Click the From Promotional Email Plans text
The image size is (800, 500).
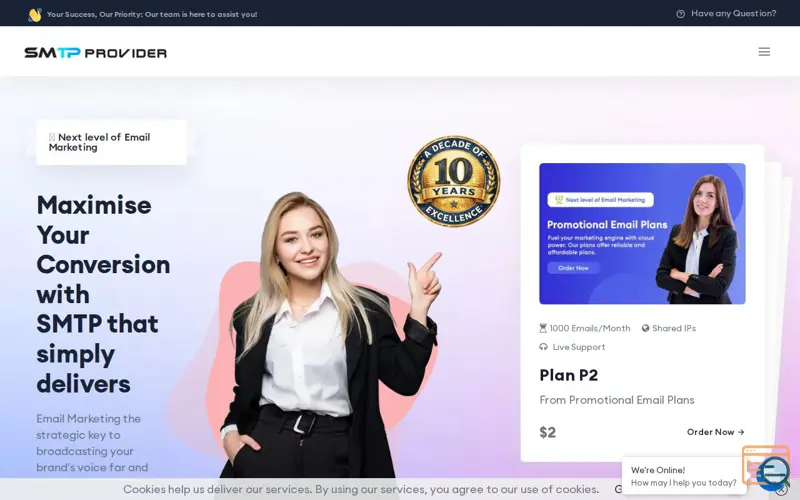pos(617,400)
